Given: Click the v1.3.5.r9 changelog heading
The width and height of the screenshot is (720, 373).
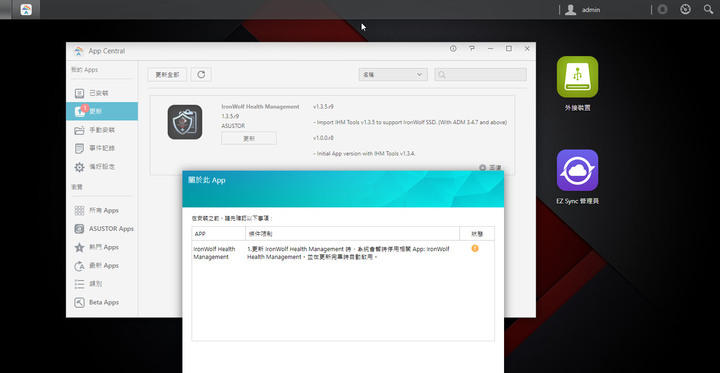Looking at the screenshot, I should 323,107.
